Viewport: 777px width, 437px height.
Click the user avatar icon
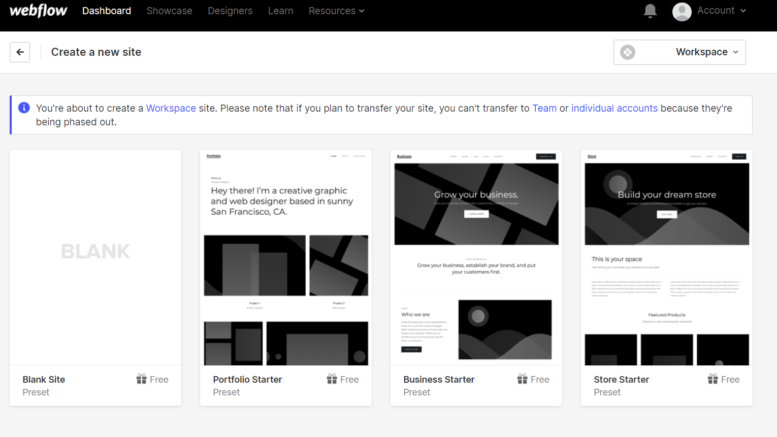(x=682, y=11)
